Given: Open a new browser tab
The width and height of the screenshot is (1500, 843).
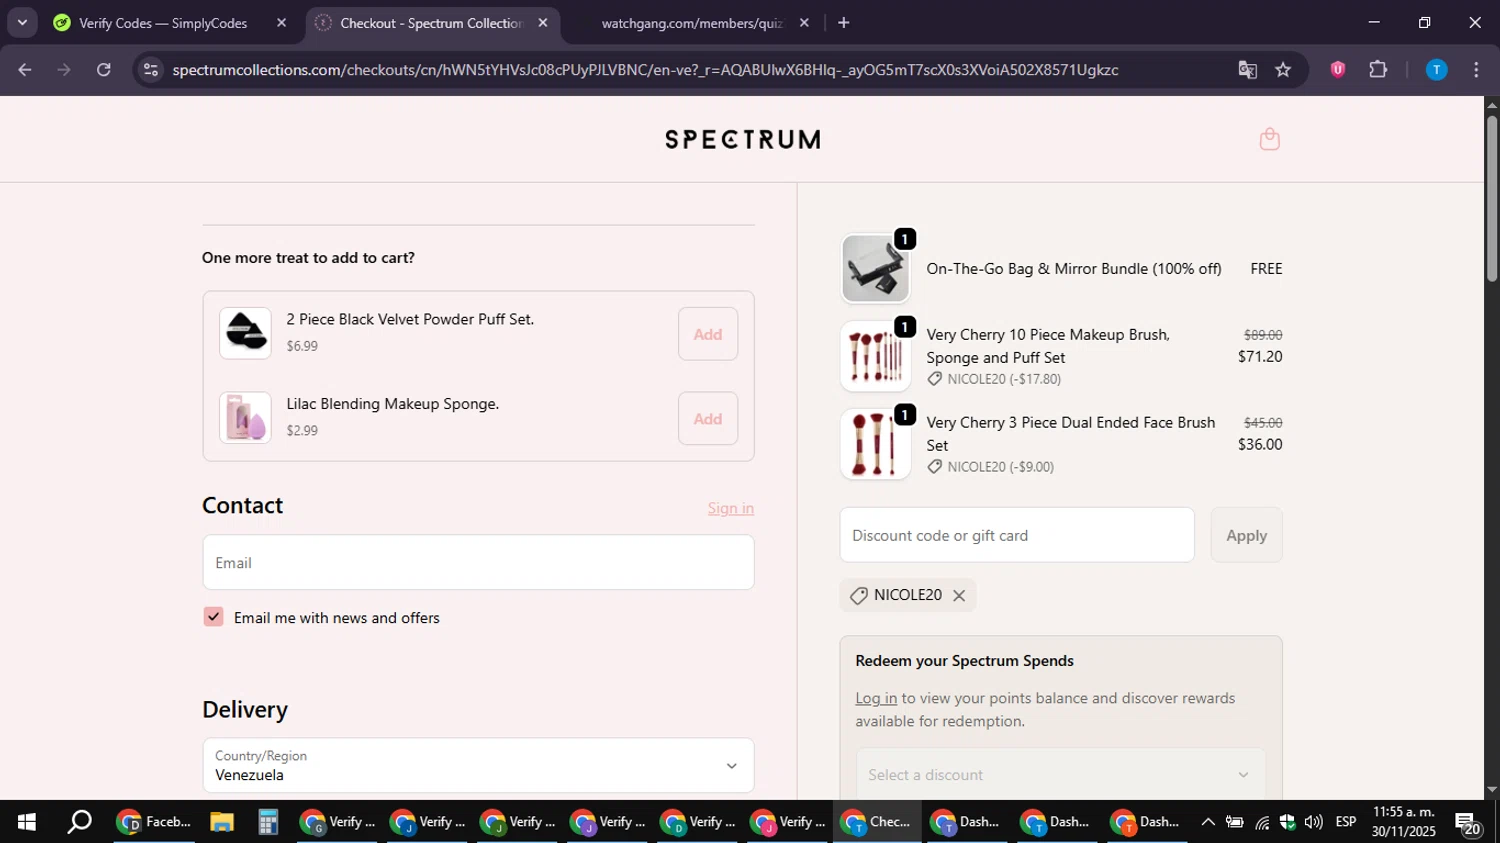Looking at the screenshot, I should point(844,22).
